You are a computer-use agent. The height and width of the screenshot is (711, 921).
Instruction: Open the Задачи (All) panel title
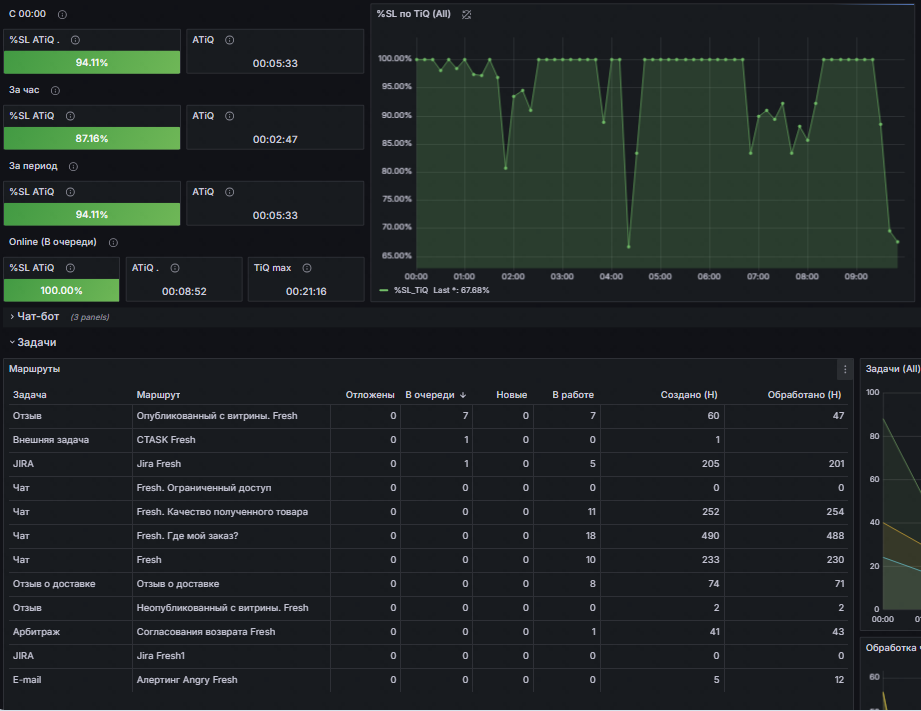click(890, 369)
